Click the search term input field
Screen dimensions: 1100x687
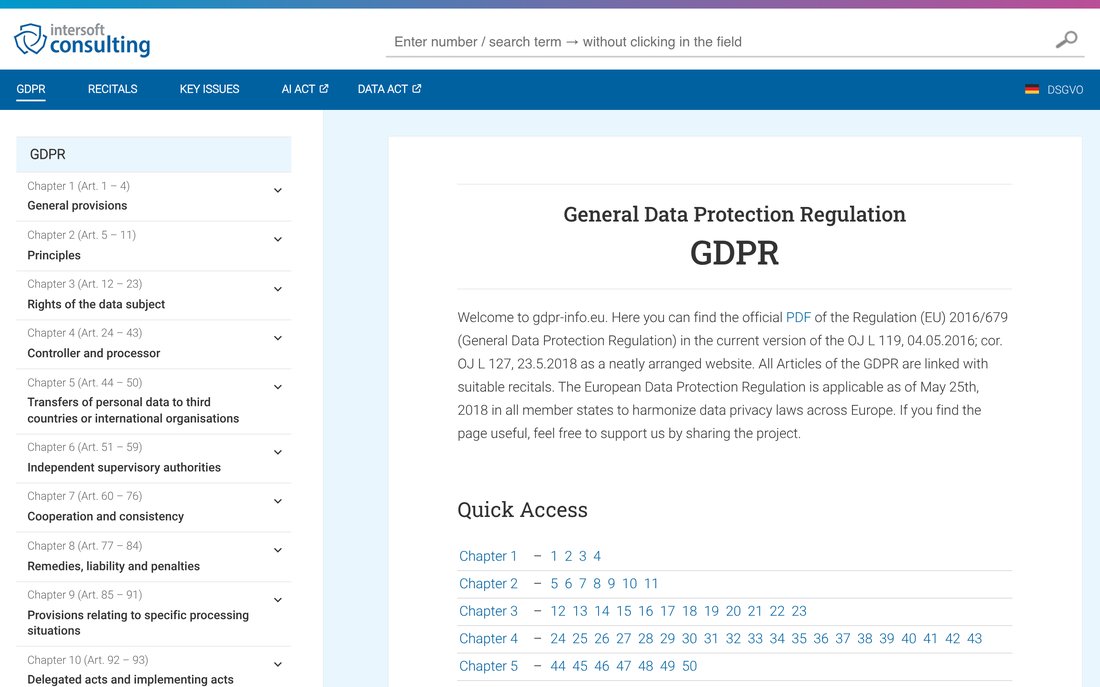point(719,41)
